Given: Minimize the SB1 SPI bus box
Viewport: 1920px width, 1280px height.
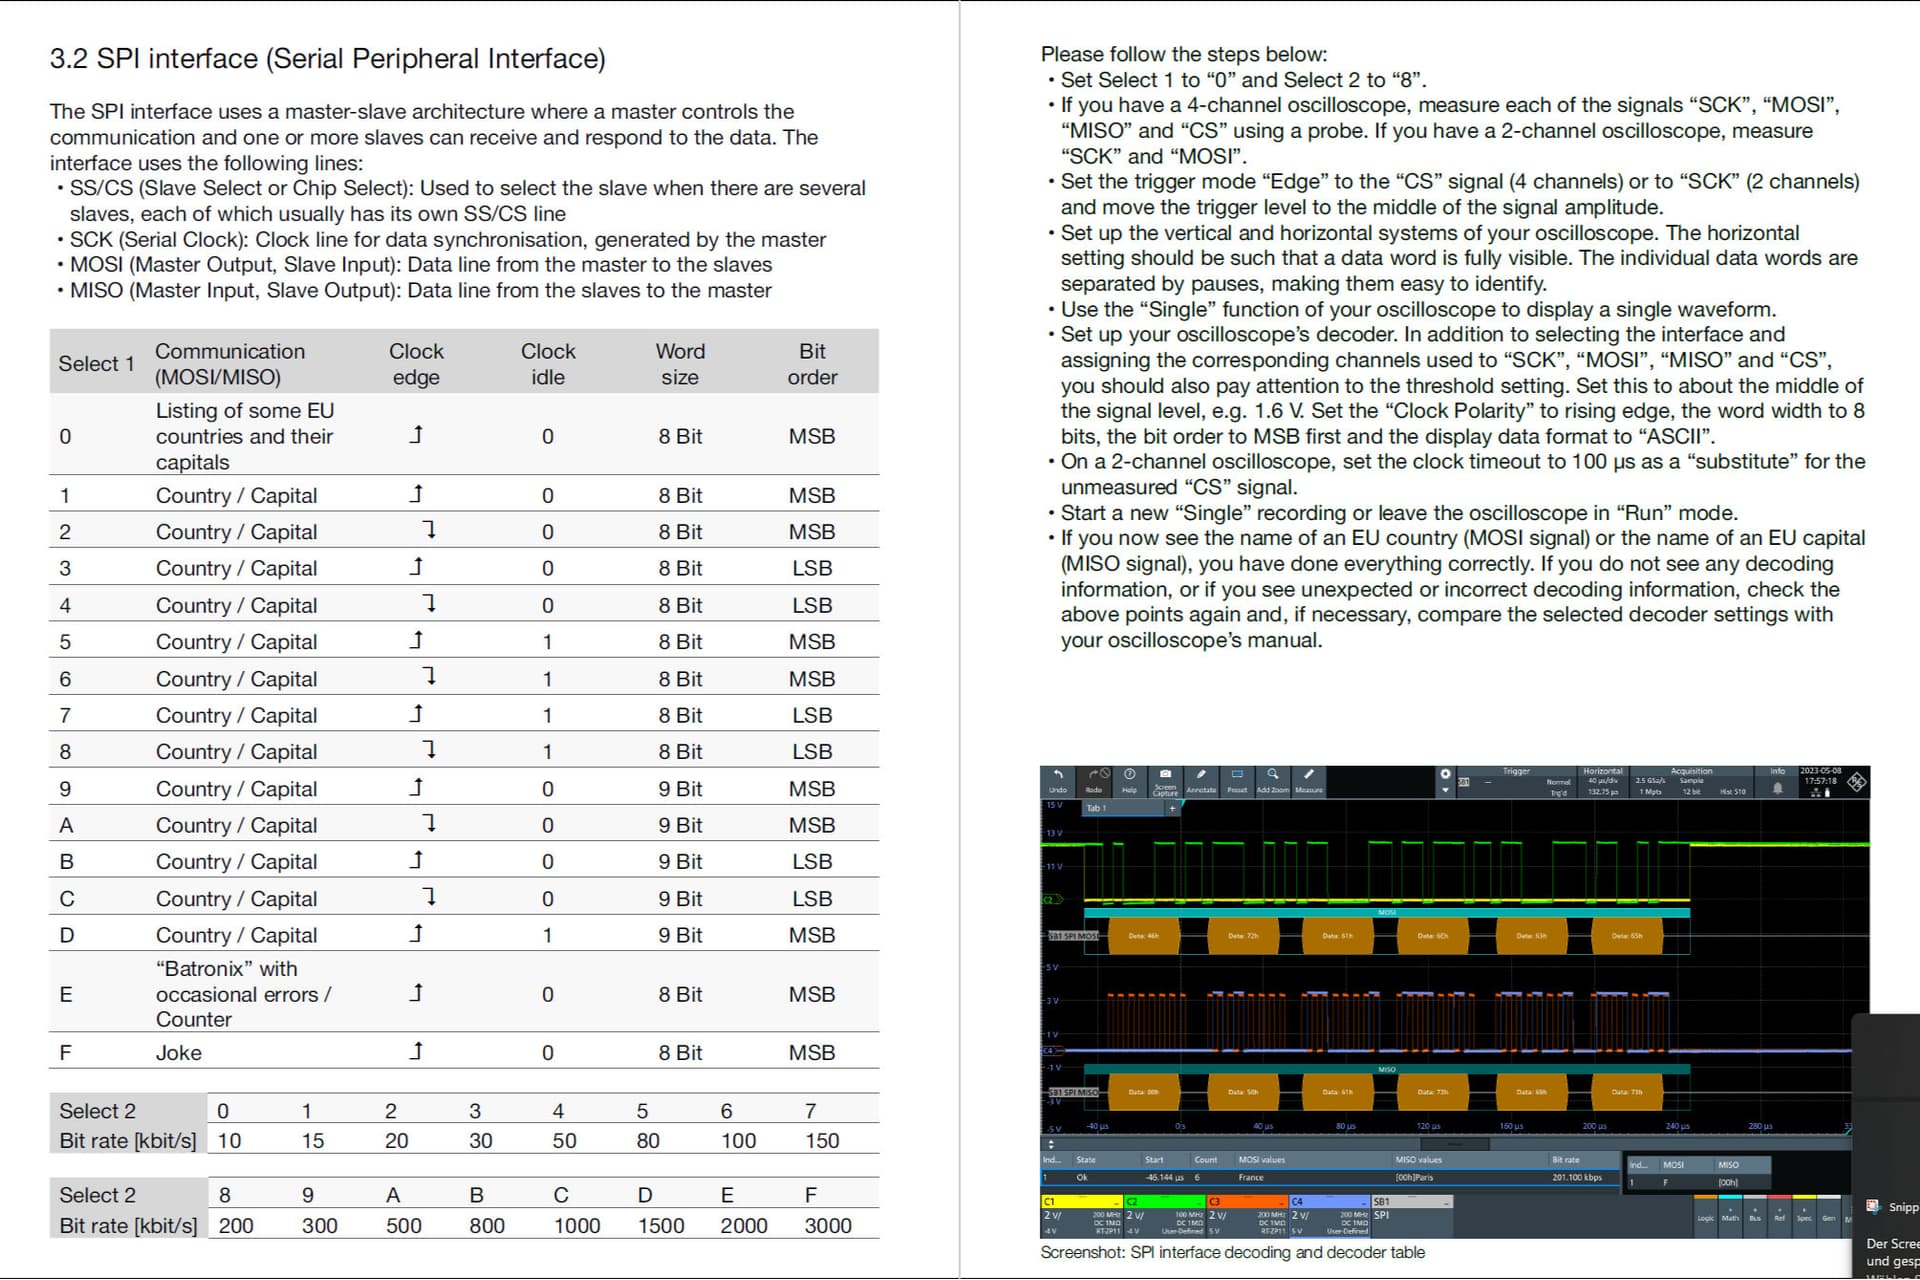Looking at the screenshot, I should [x=1445, y=1202].
